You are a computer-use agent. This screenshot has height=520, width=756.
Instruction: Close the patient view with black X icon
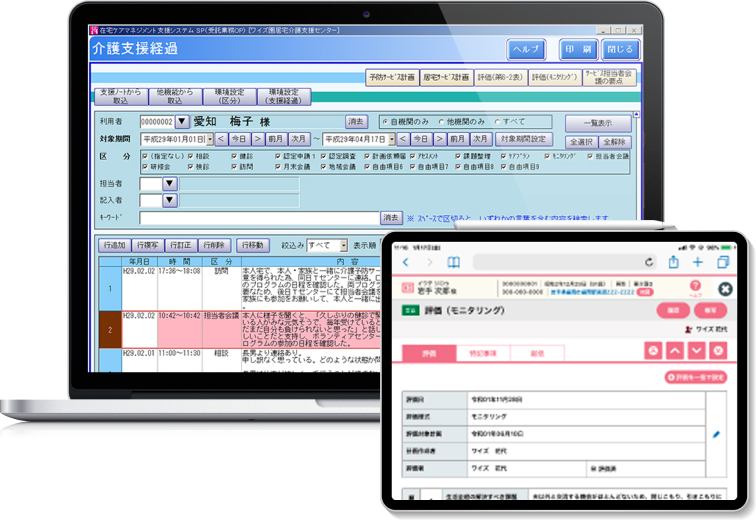click(x=725, y=289)
